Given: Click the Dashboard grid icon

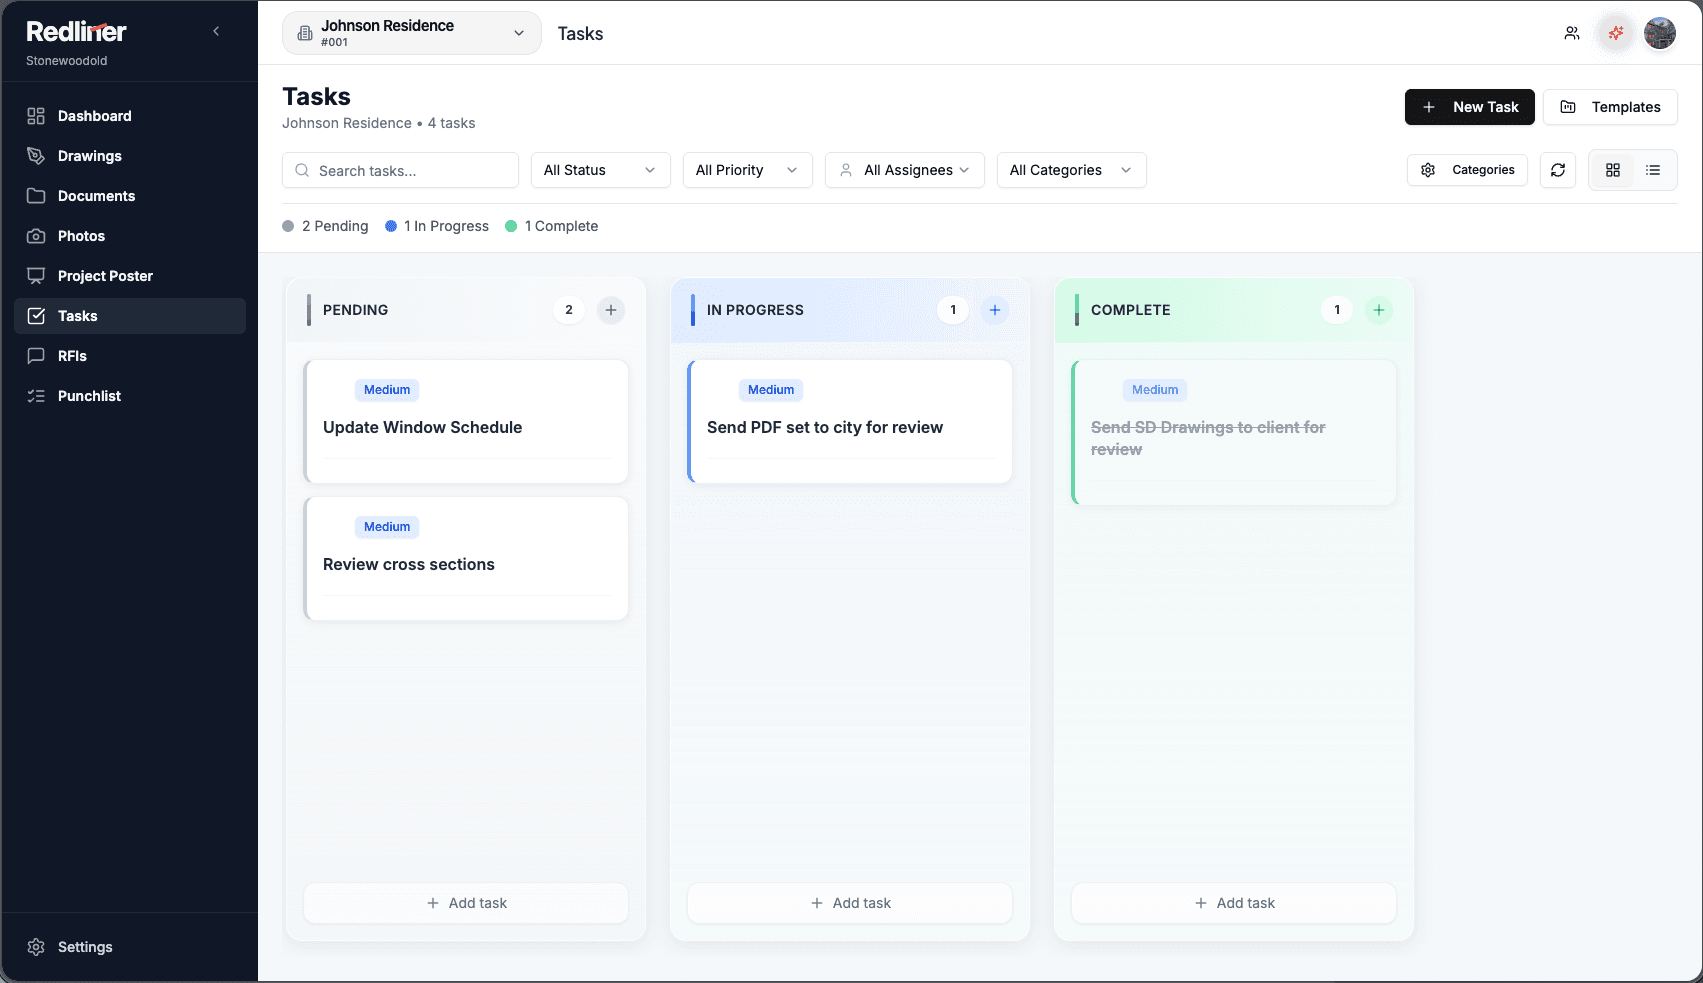Looking at the screenshot, I should tap(36, 116).
